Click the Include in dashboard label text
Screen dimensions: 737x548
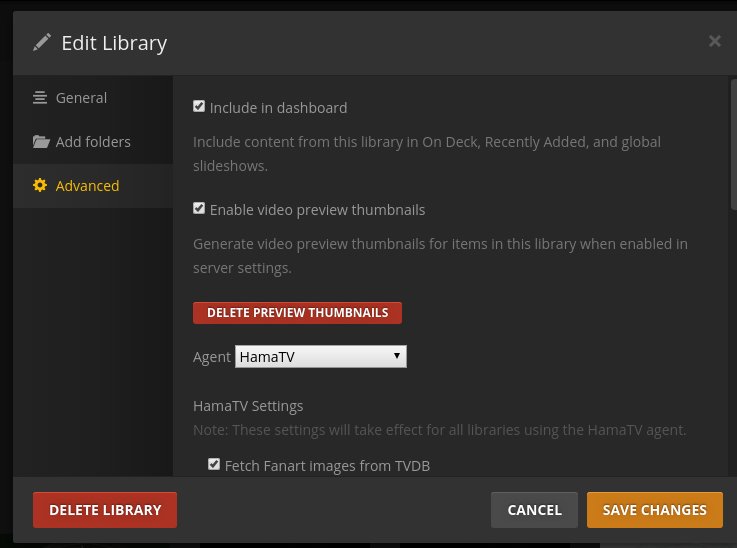(x=278, y=108)
